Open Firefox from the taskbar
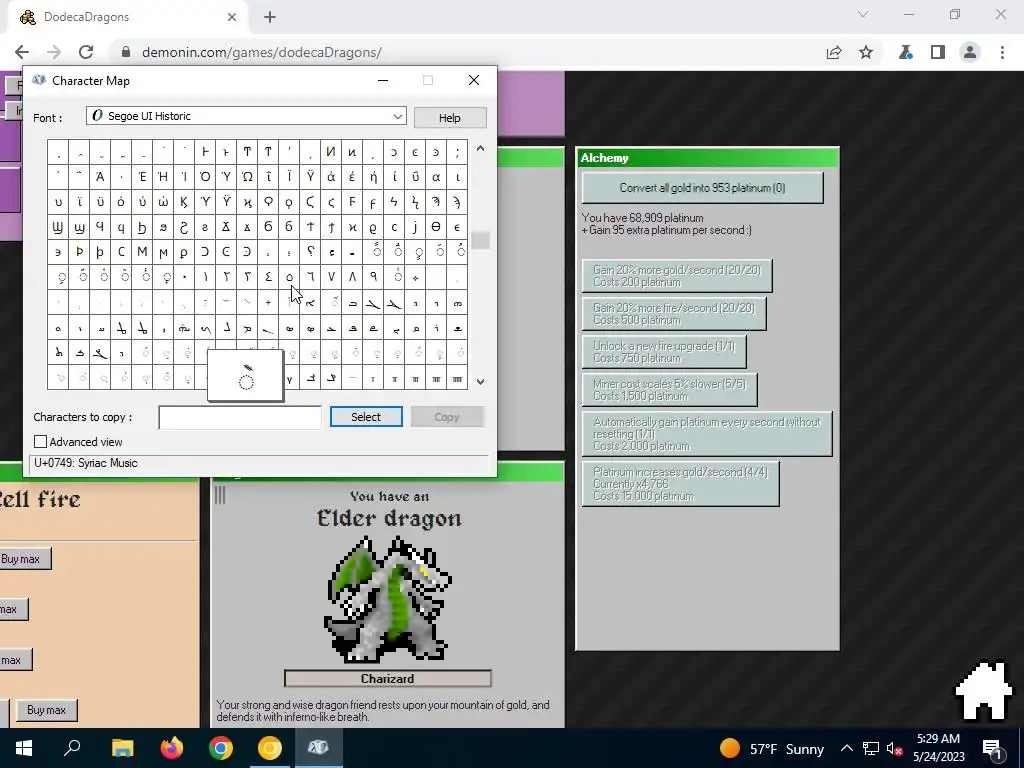Screen dimensions: 1024x768 click(172, 748)
